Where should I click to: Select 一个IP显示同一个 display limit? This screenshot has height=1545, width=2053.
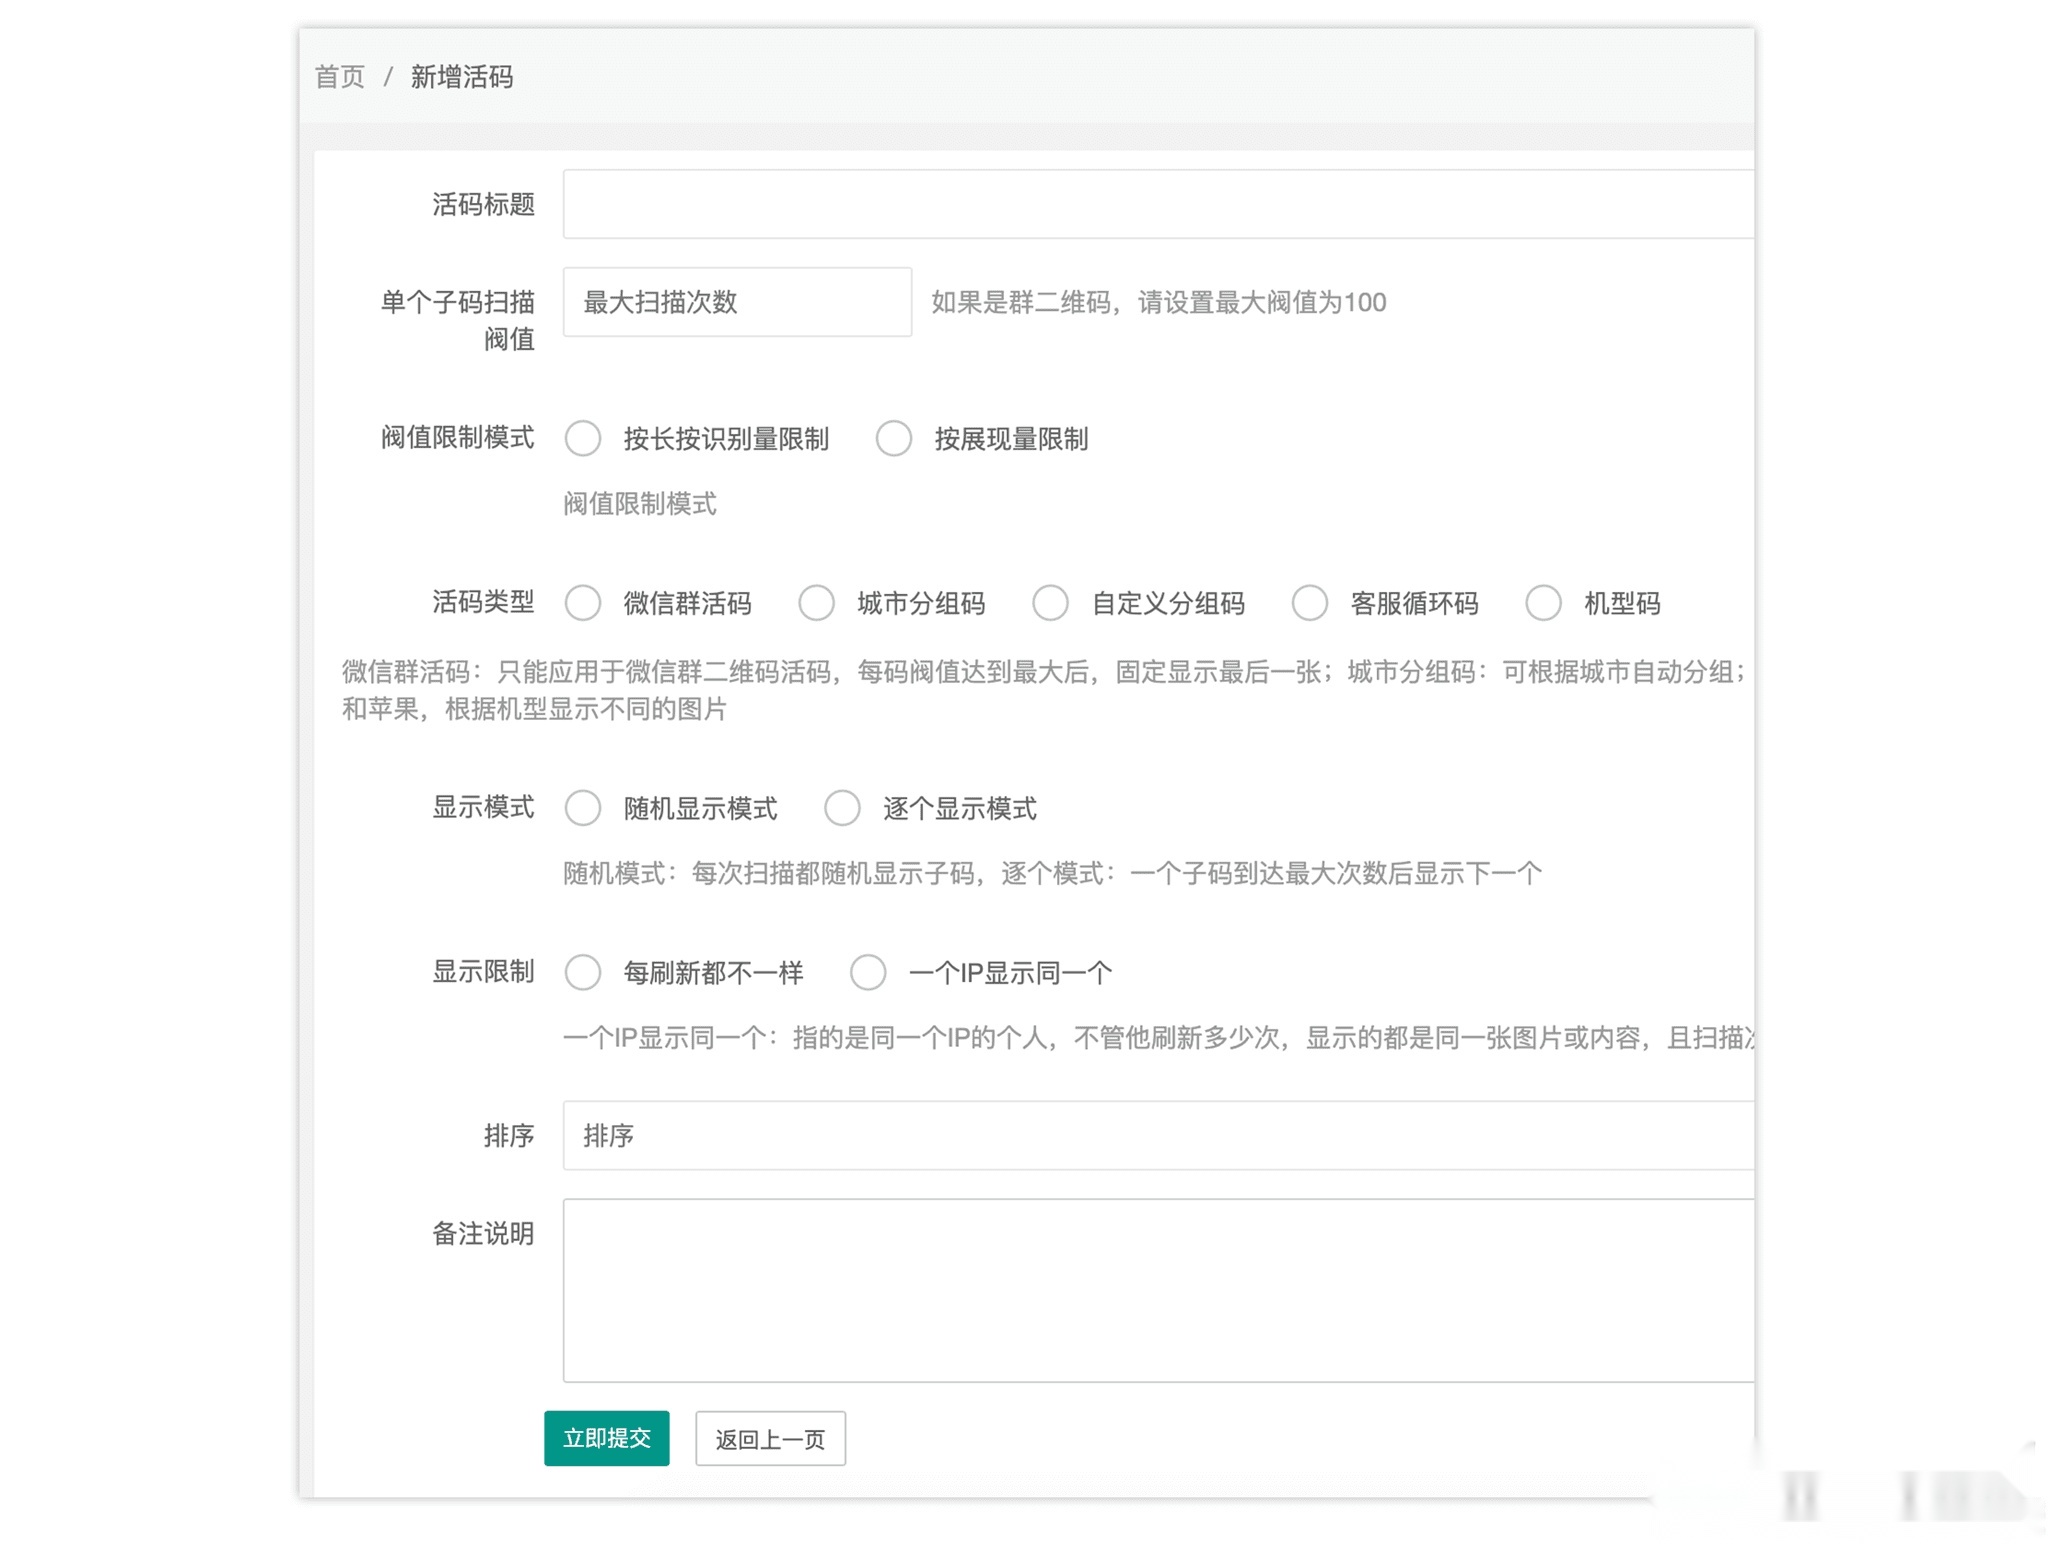[868, 972]
